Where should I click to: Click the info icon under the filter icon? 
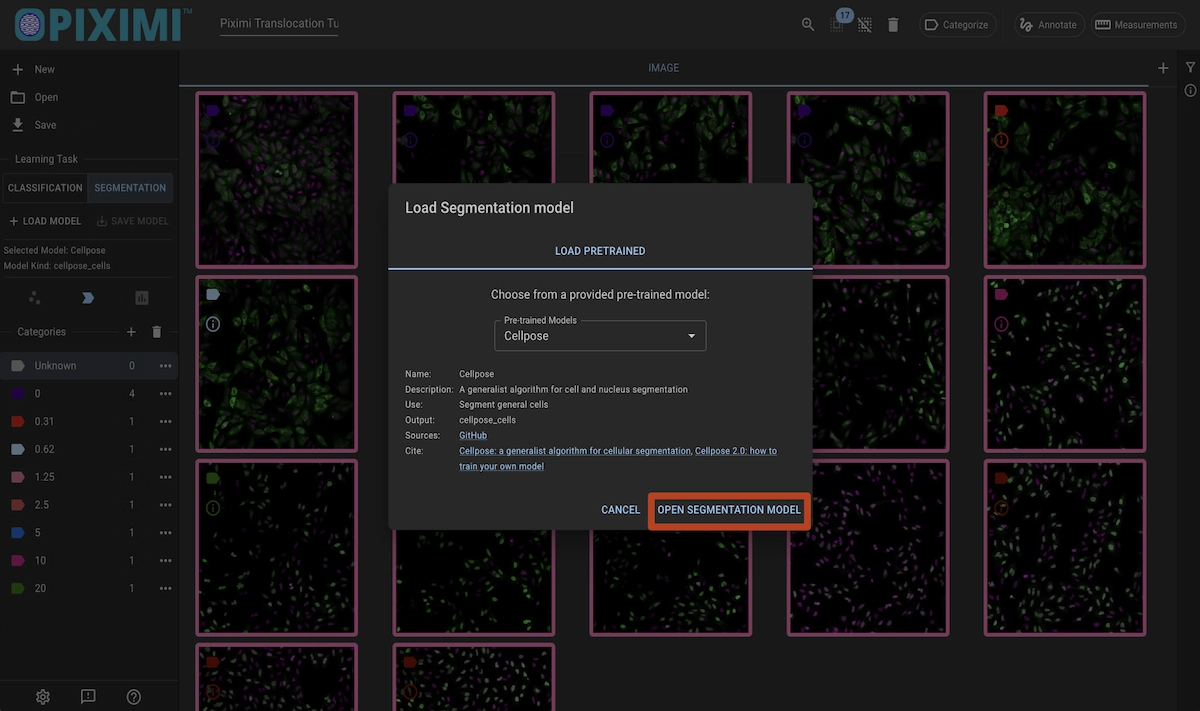click(x=1190, y=90)
